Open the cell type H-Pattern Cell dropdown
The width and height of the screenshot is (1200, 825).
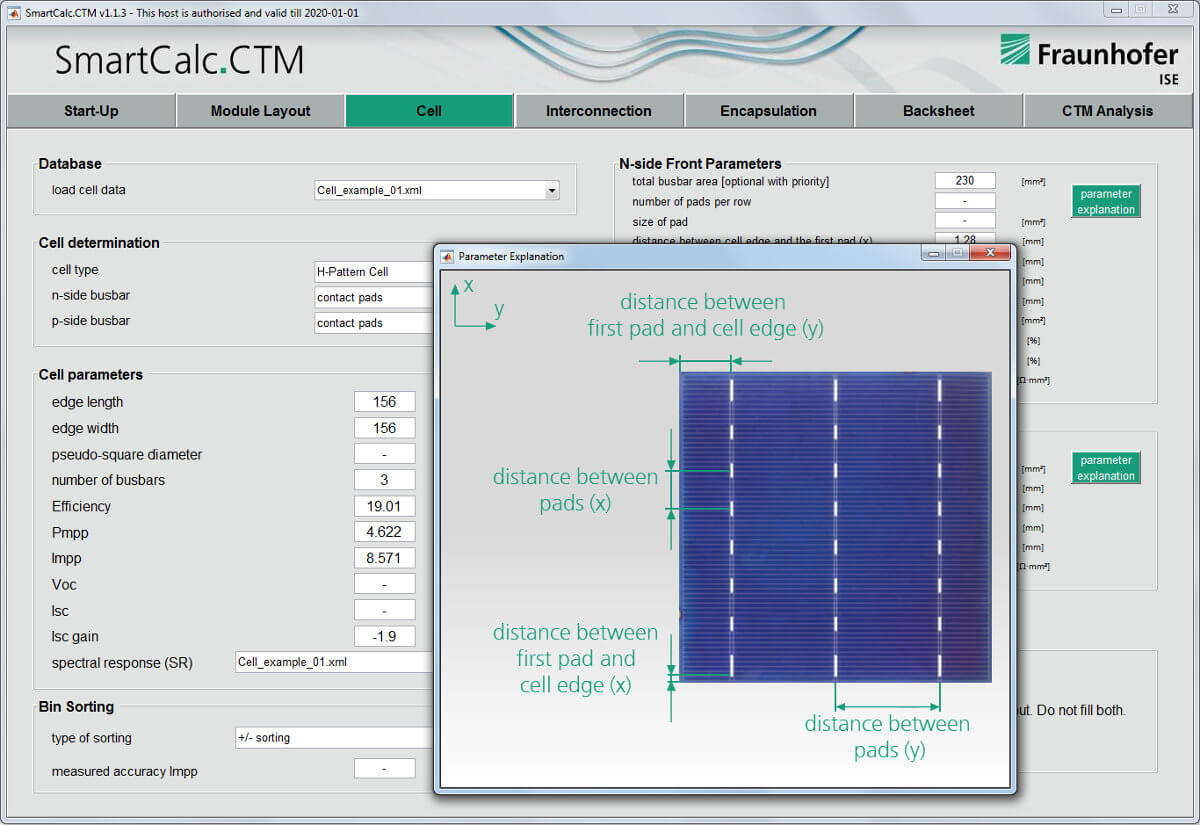(375, 271)
